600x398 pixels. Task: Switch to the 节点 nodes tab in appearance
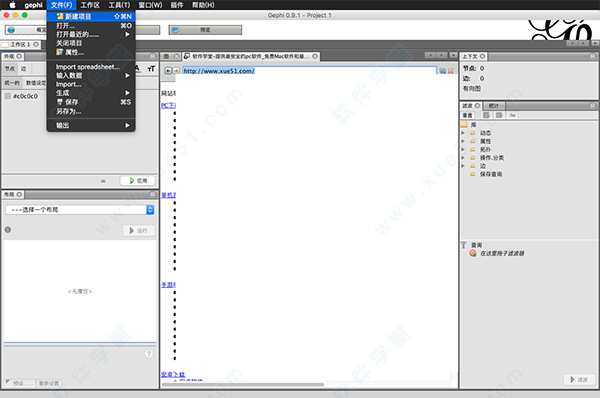tap(10, 69)
